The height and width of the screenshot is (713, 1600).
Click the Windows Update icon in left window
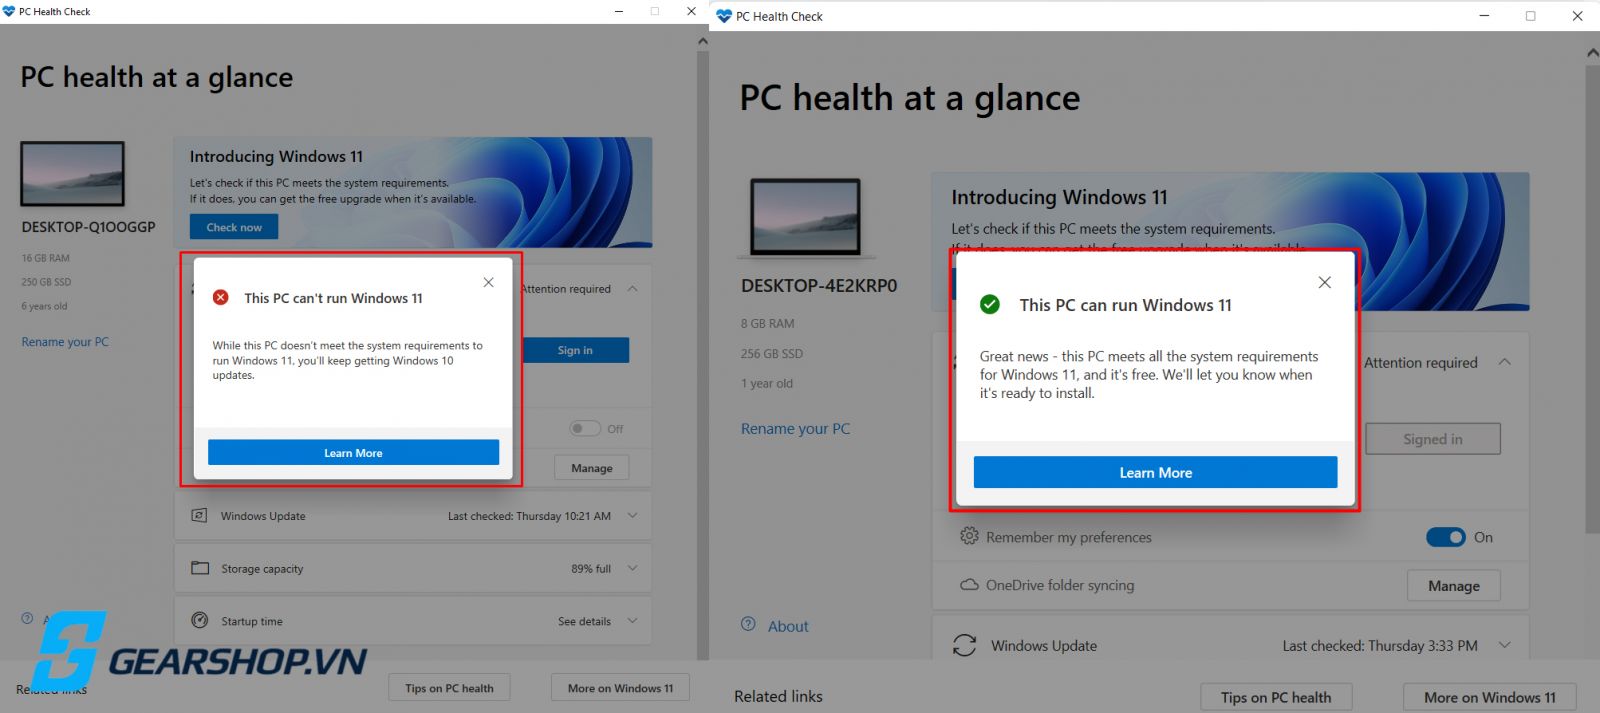[x=199, y=515]
